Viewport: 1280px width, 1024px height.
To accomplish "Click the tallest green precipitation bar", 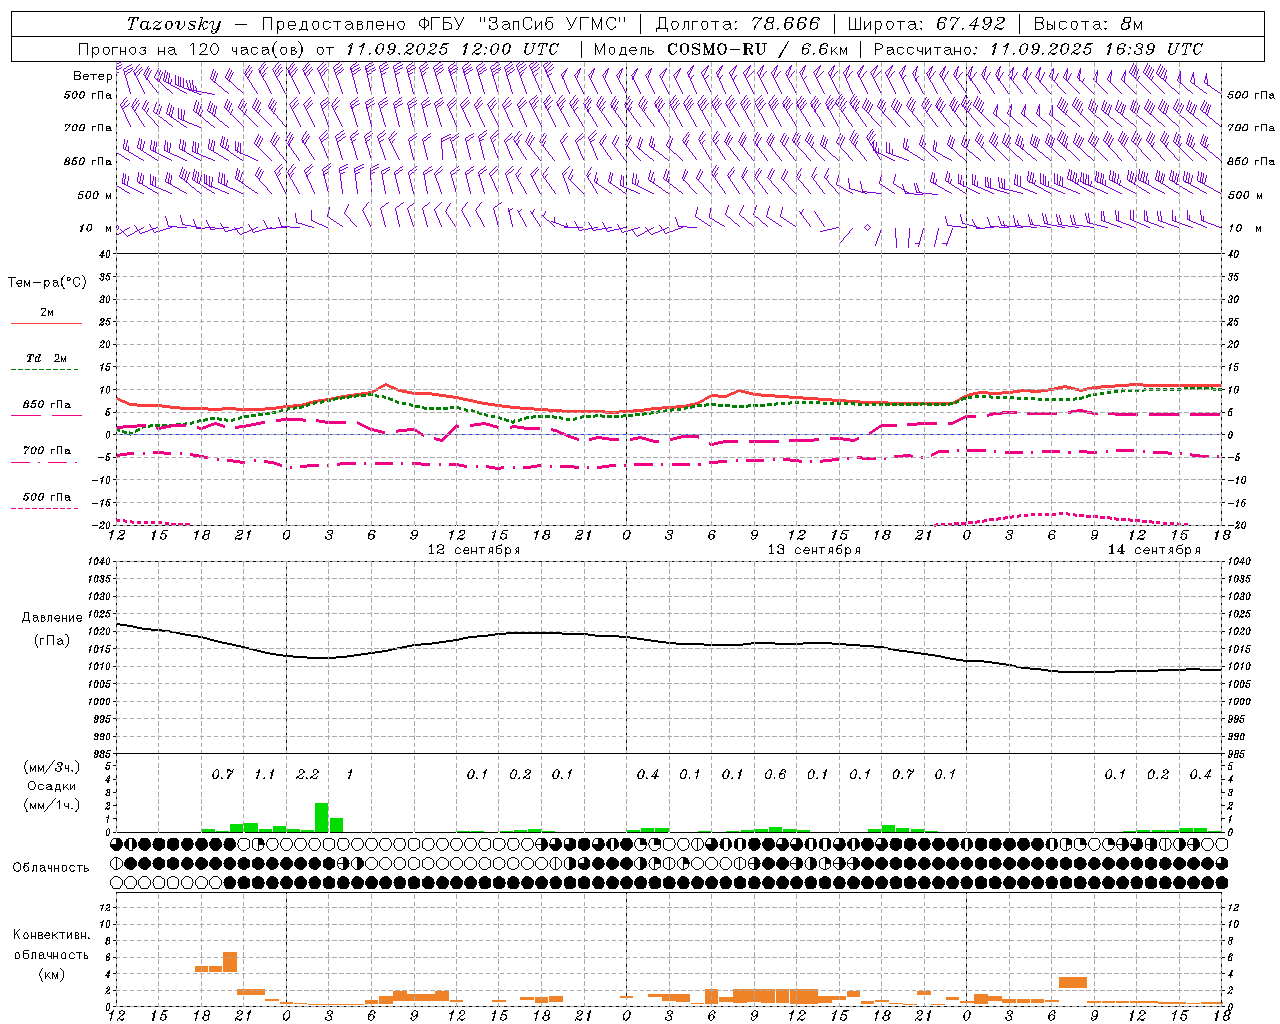I will (322, 817).
